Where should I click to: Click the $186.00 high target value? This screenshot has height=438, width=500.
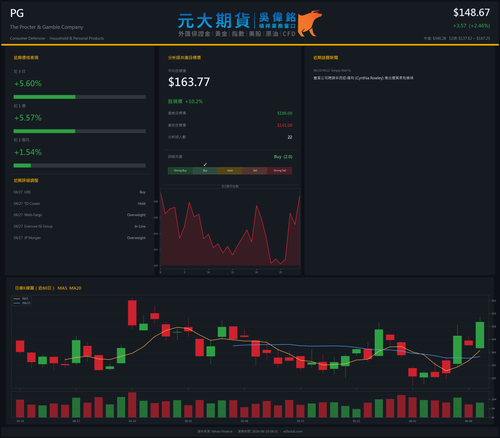point(285,113)
